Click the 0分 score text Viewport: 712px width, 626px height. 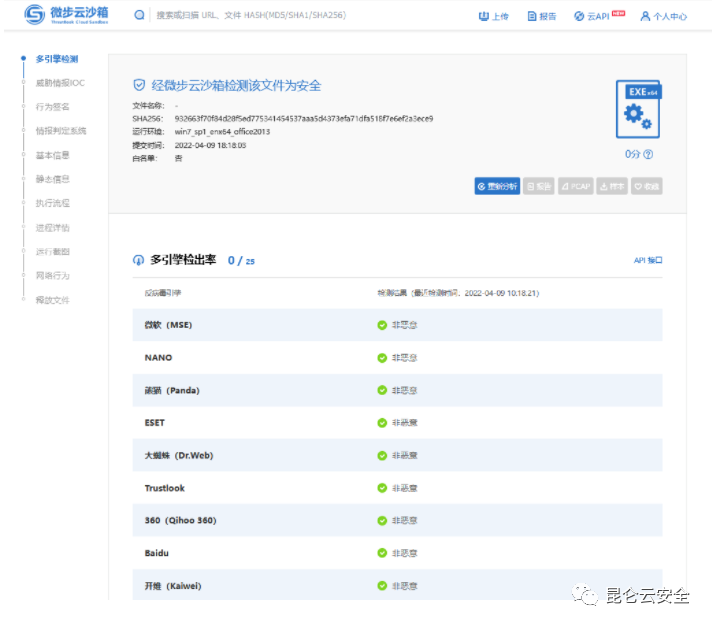[633, 154]
